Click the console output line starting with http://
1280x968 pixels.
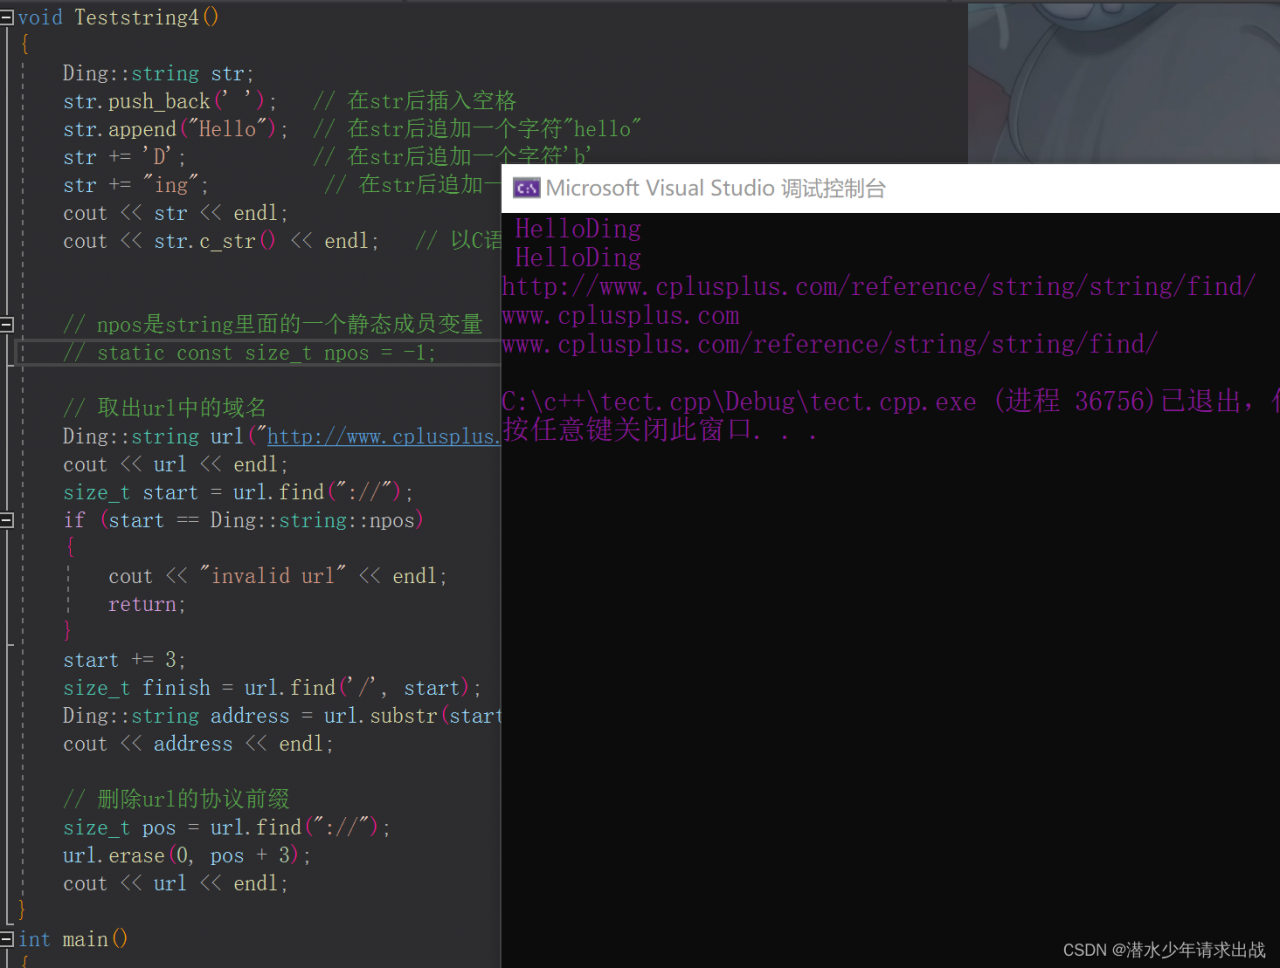[879, 287]
